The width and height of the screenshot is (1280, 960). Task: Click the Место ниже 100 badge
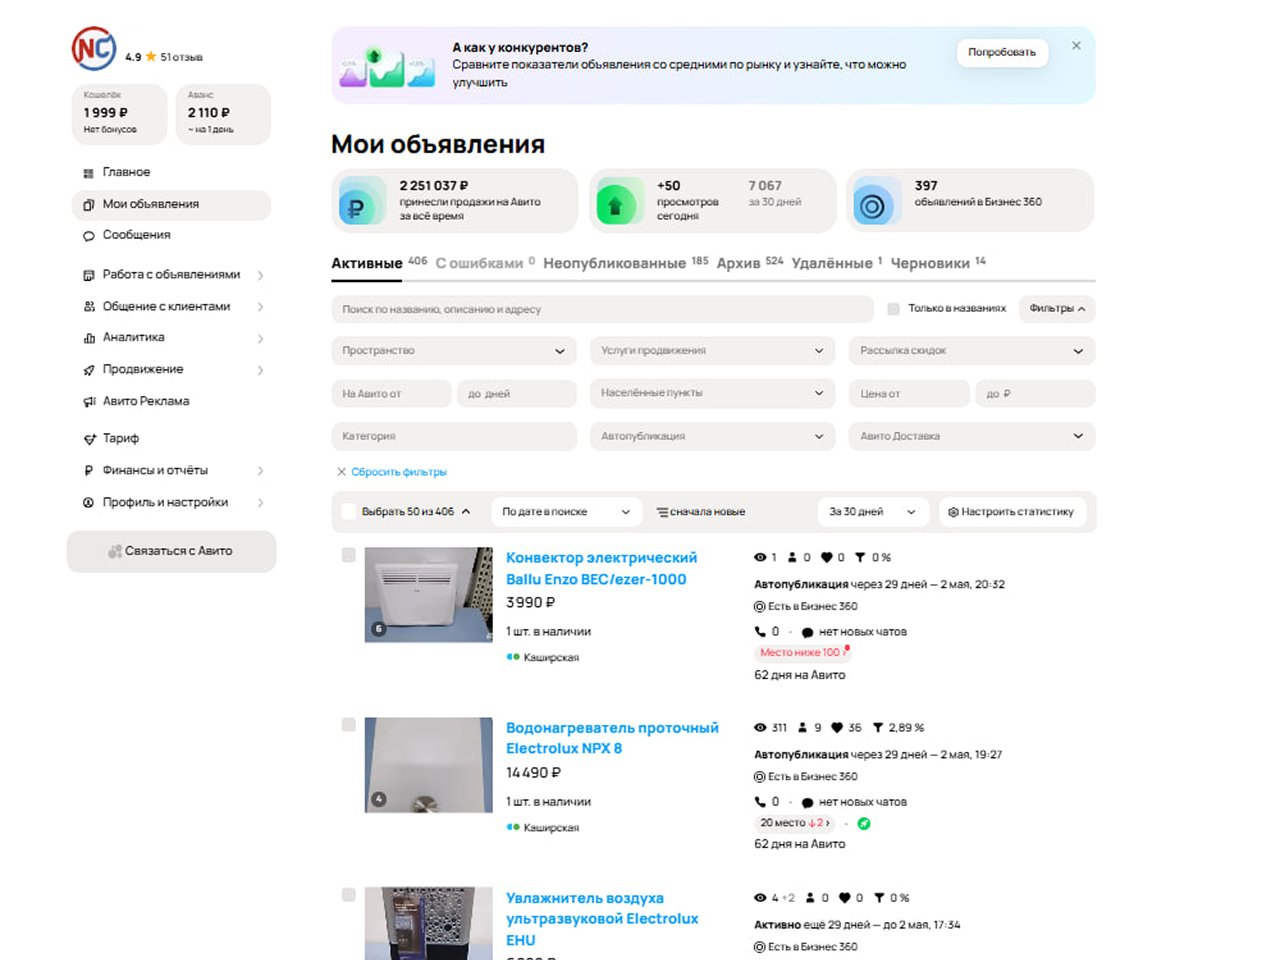[x=801, y=653]
